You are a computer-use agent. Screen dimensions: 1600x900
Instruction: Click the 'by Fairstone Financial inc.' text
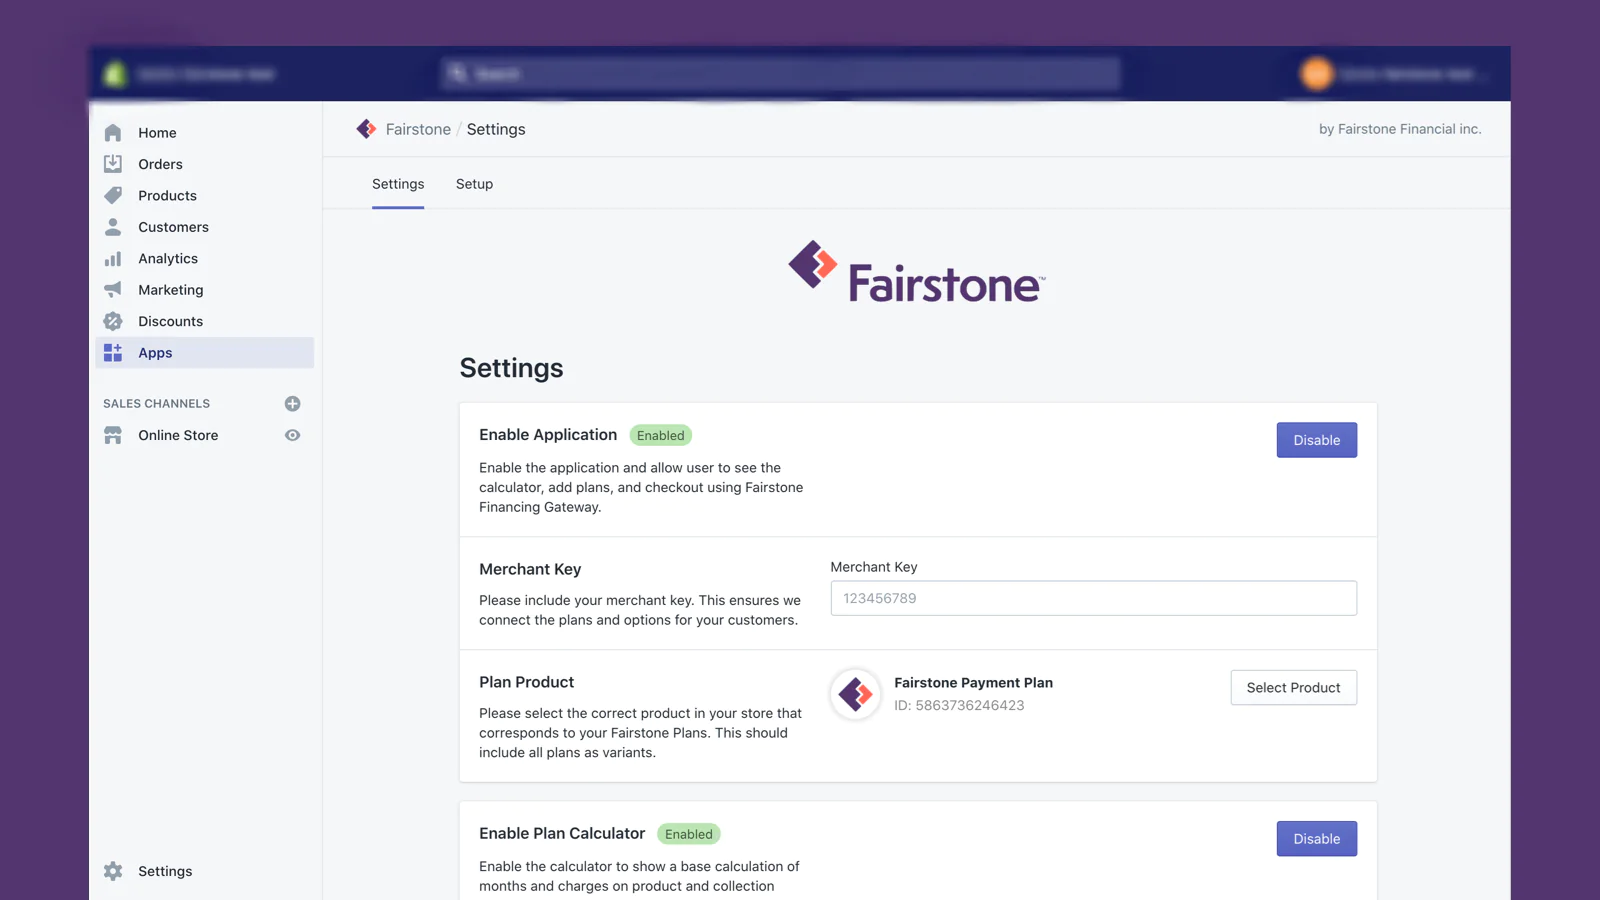coord(1400,129)
